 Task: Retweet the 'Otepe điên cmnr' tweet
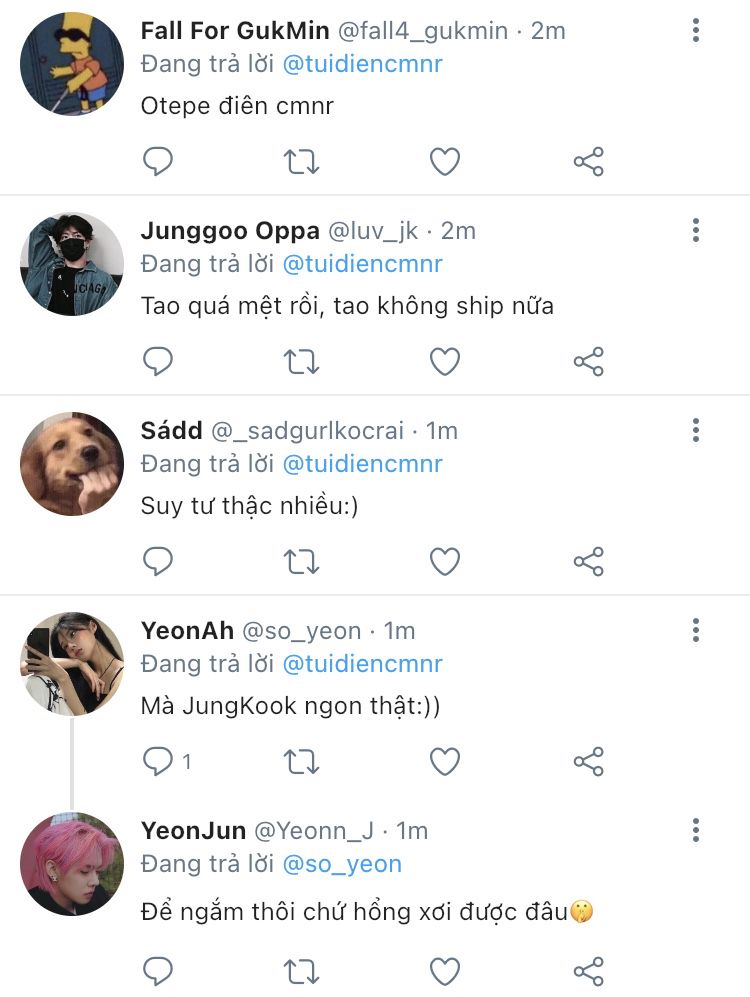301,161
